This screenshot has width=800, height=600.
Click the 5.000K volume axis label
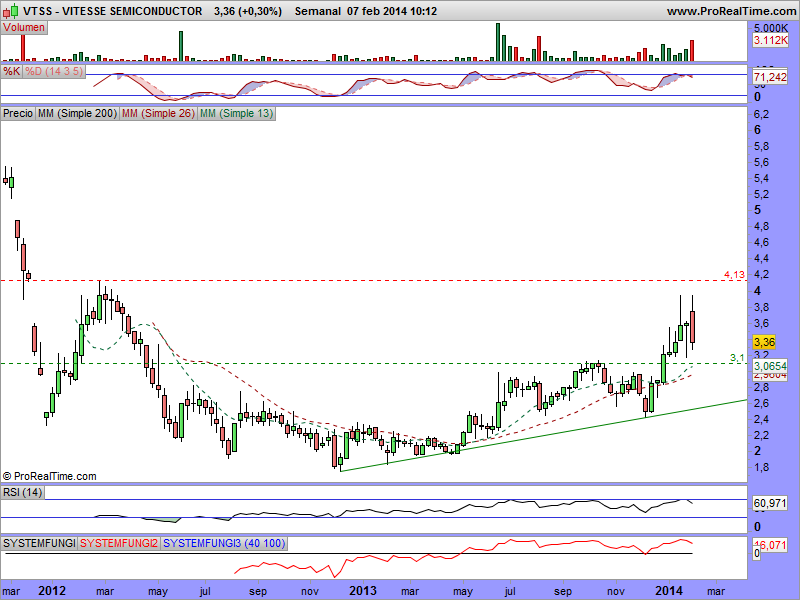[x=771, y=28]
